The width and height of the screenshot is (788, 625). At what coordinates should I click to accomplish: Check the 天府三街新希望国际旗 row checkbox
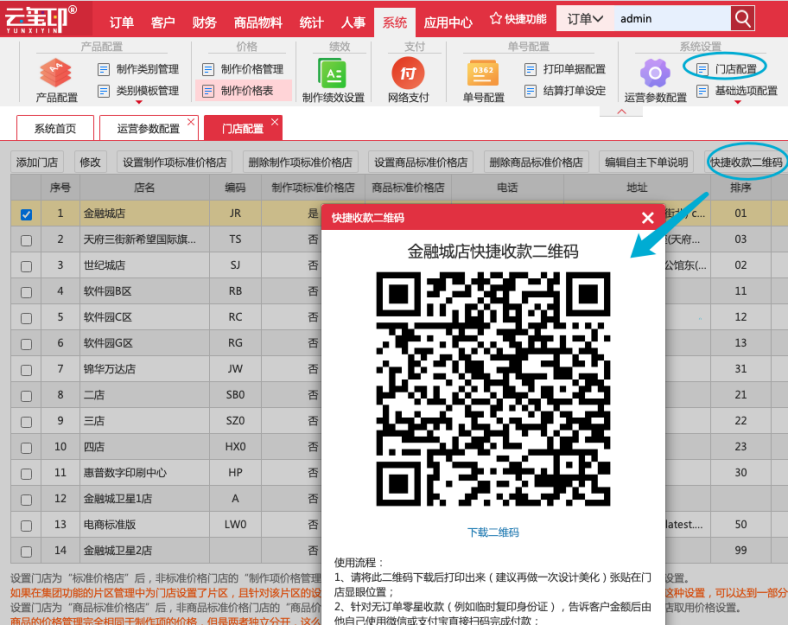[x=26, y=241]
